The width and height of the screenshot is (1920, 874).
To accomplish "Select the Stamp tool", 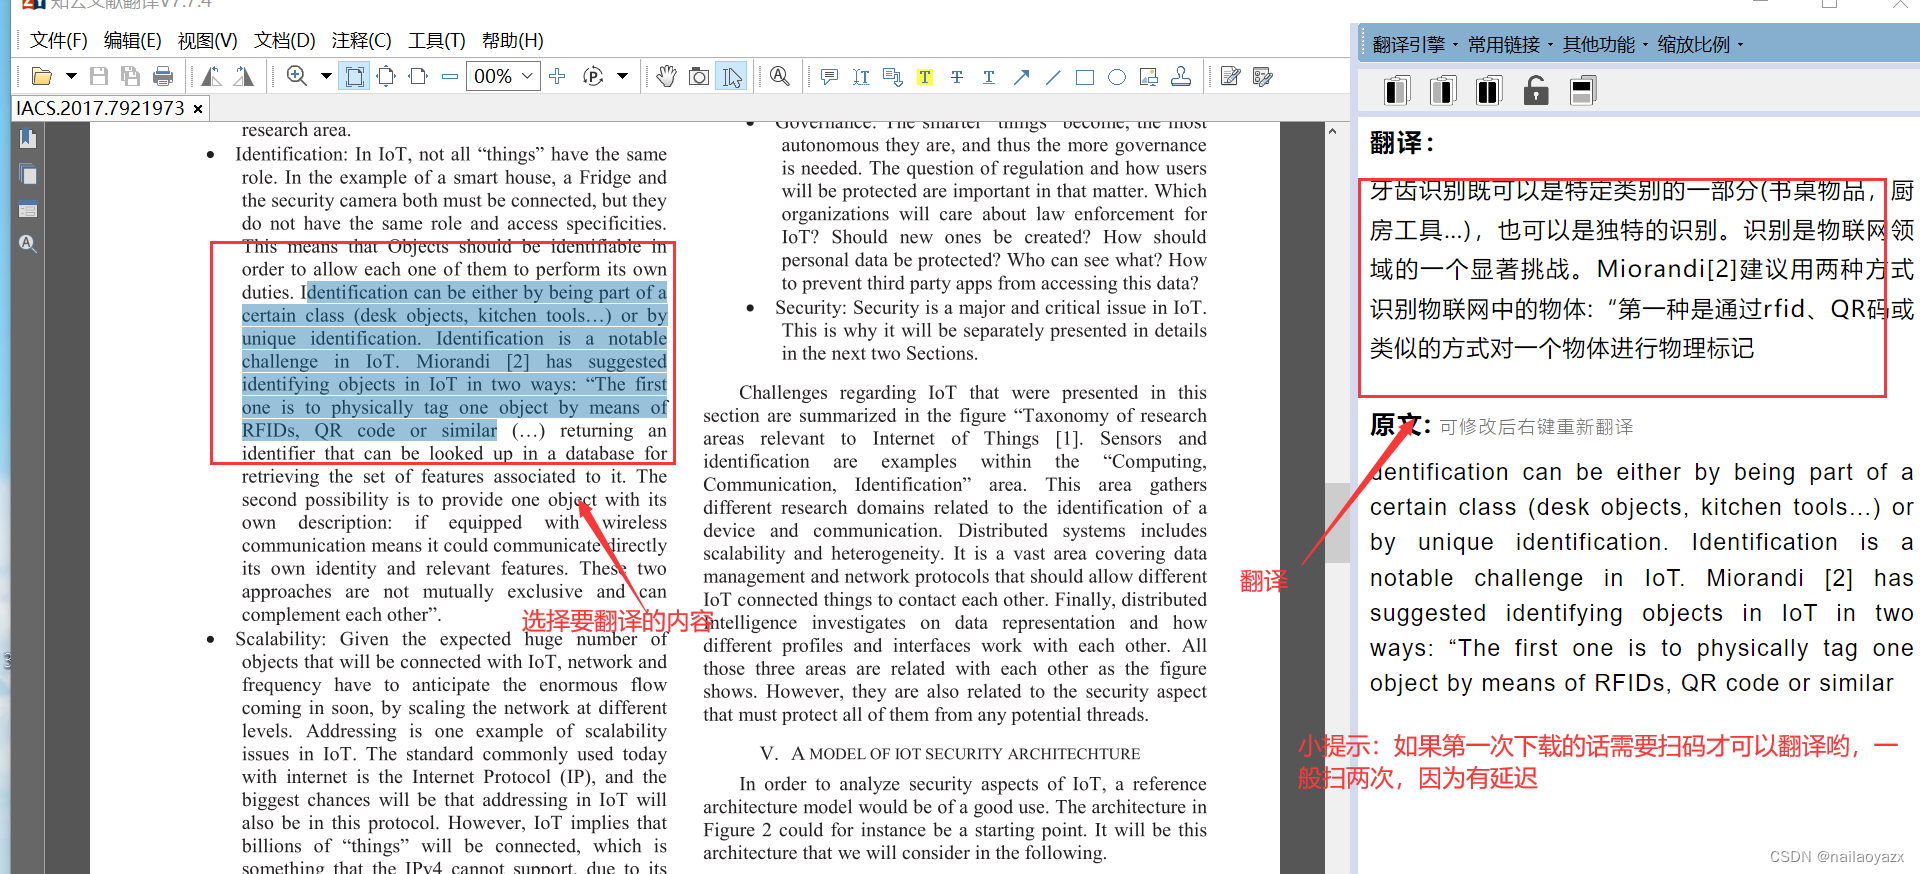I will pos(1181,76).
